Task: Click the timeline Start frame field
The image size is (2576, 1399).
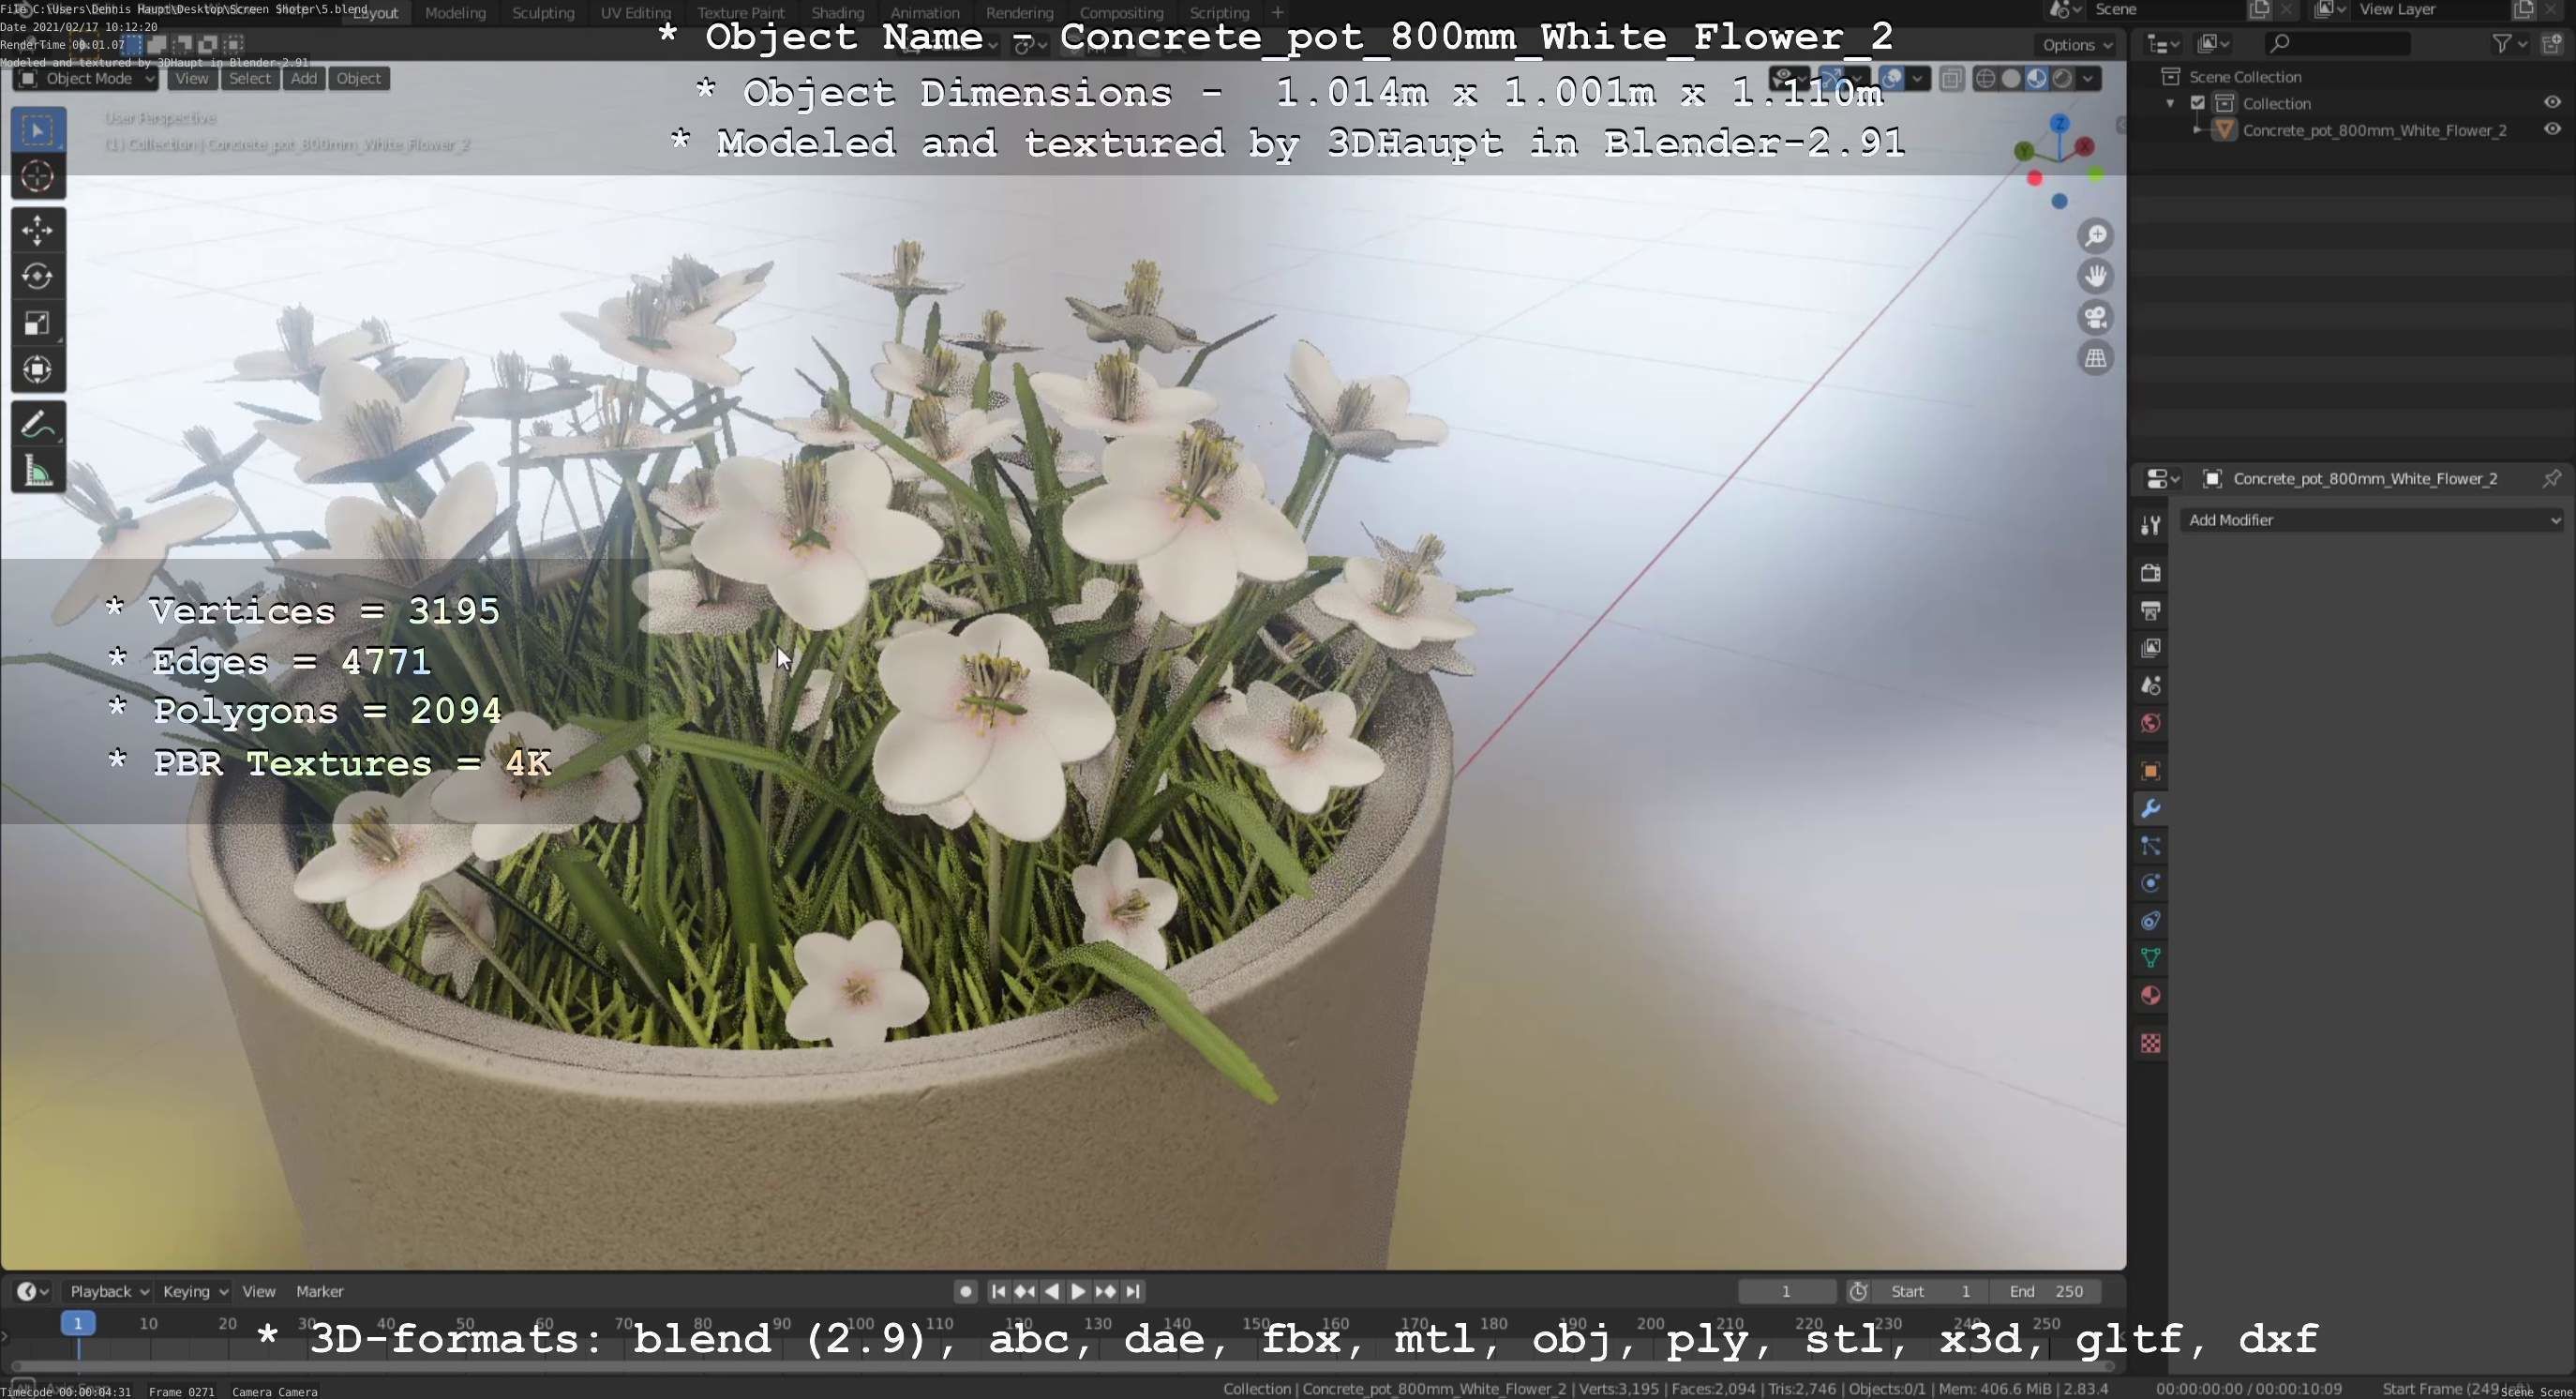Action: click(x=1930, y=1292)
